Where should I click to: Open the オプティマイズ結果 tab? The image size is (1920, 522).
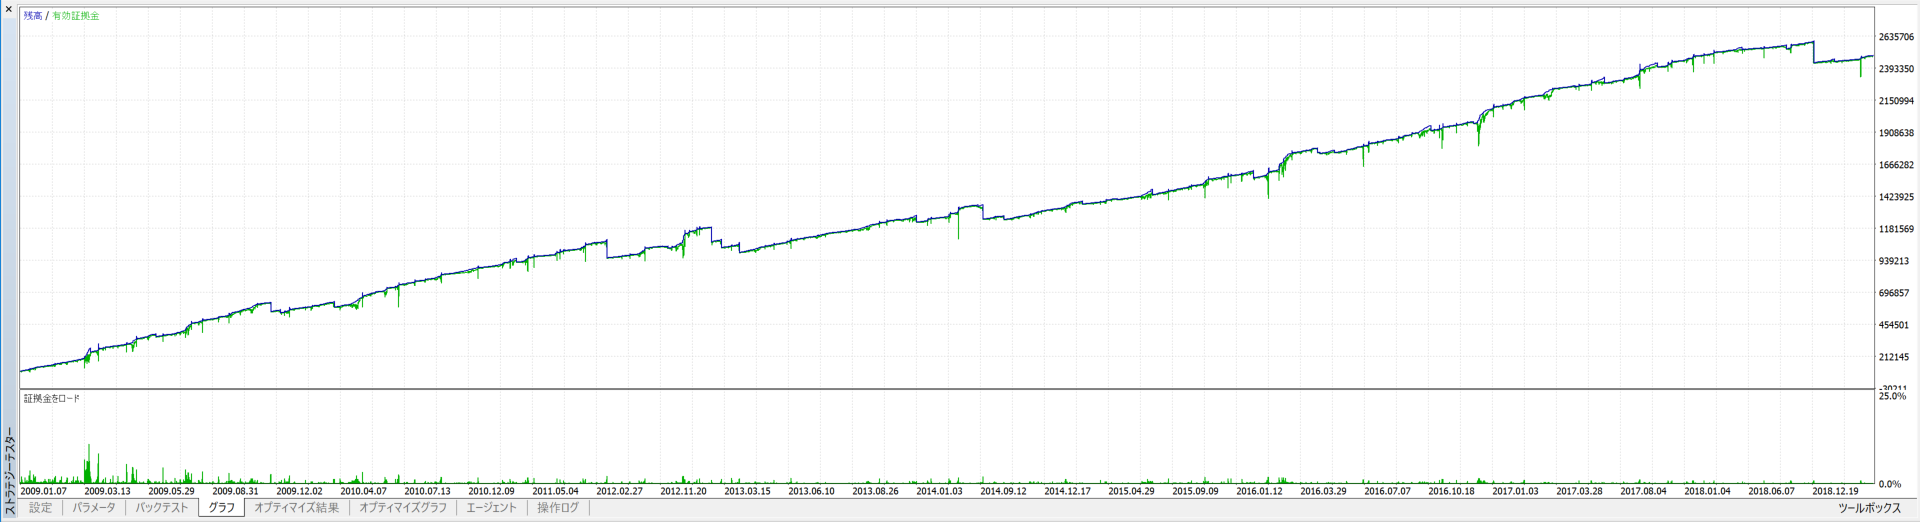[296, 508]
